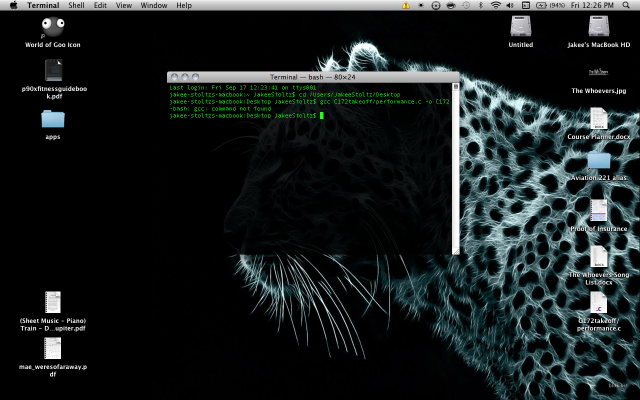Screen dimensions: 640x400
Task: Click the green Terminal cursor prompt
Action: (322, 116)
